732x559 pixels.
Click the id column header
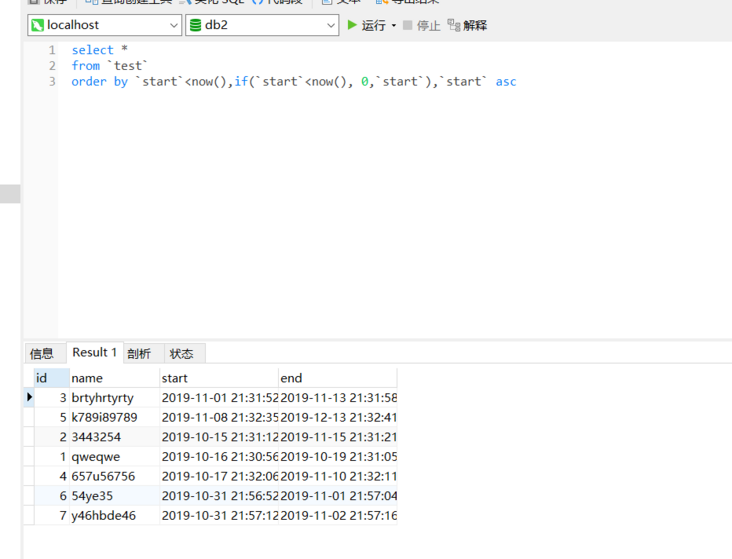click(51, 378)
